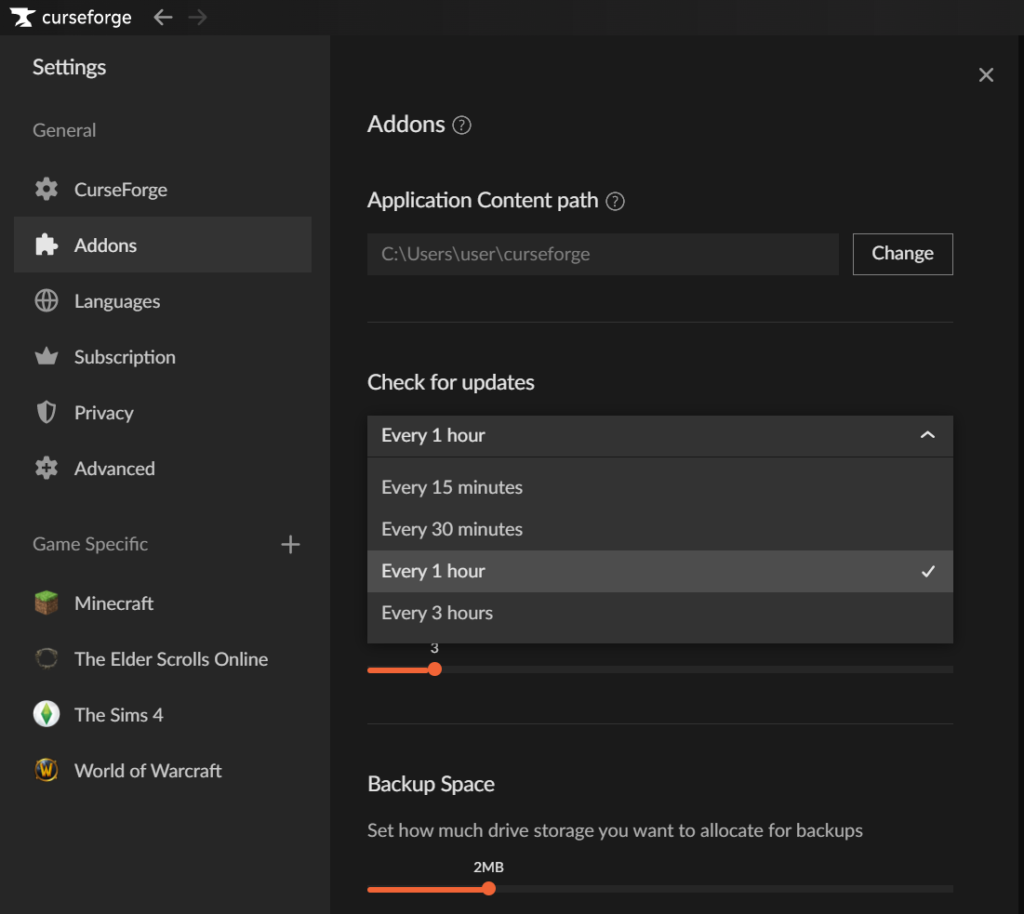Open the Privacy settings

coord(163,413)
